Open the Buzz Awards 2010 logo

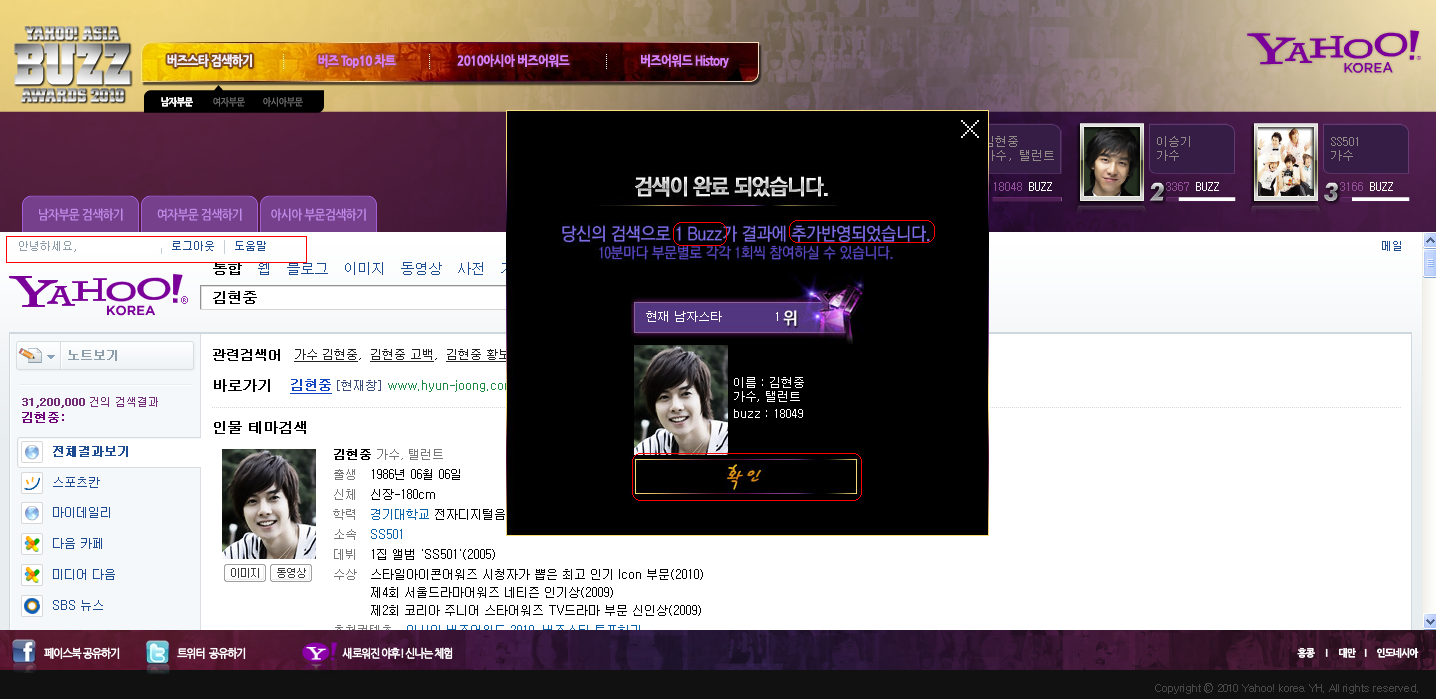click(75, 65)
